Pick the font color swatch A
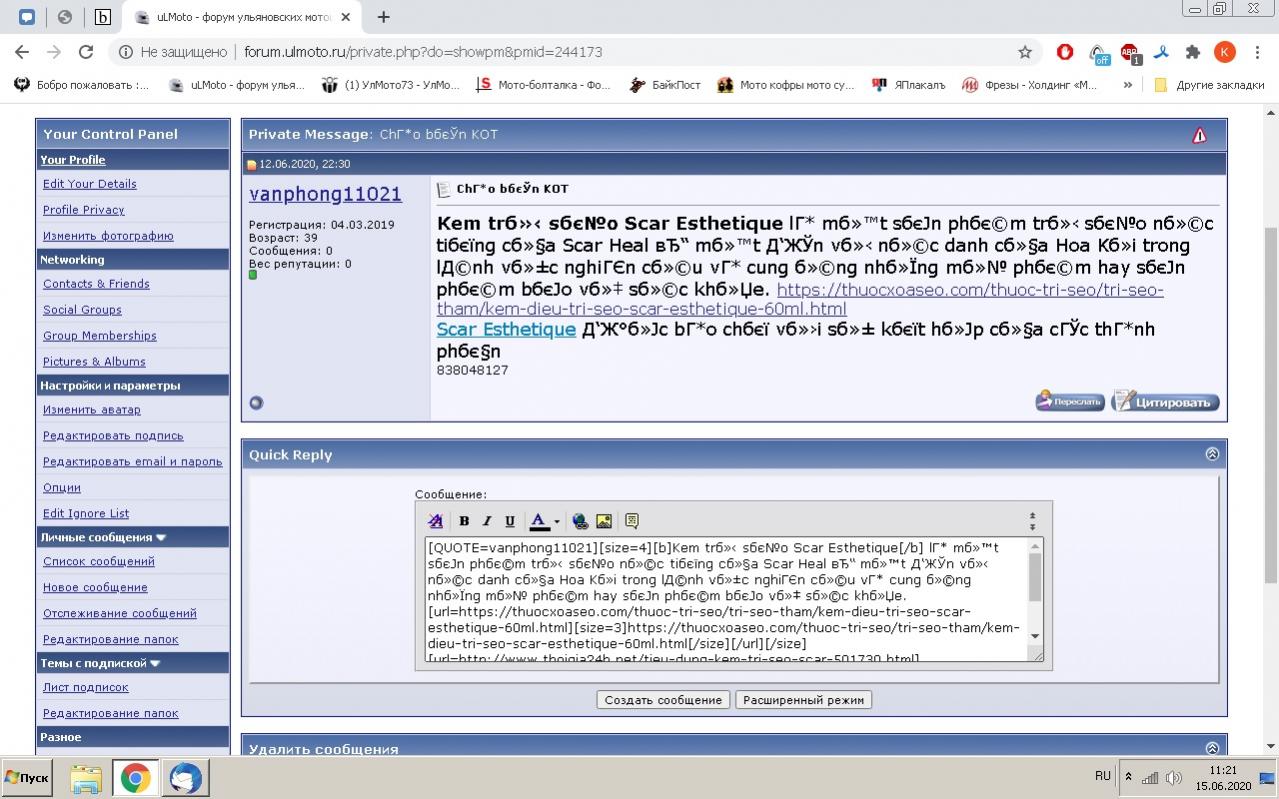This screenshot has height=799, width=1279. click(x=538, y=521)
